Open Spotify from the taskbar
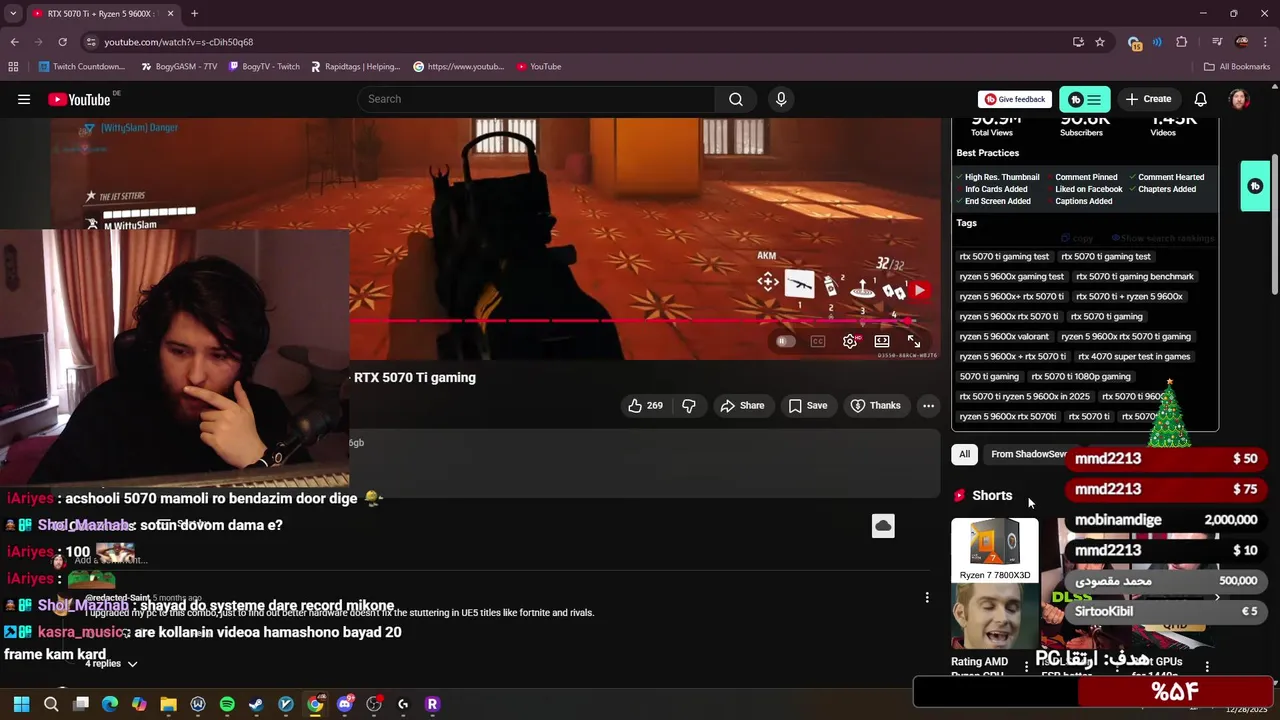The image size is (1280, 720). (x=227, y=704)
